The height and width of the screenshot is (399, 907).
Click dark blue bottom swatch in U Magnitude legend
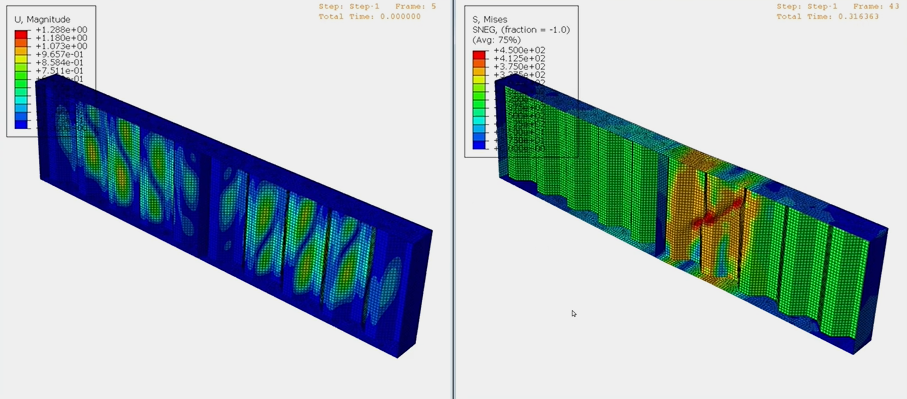click(x=21, y=124)
